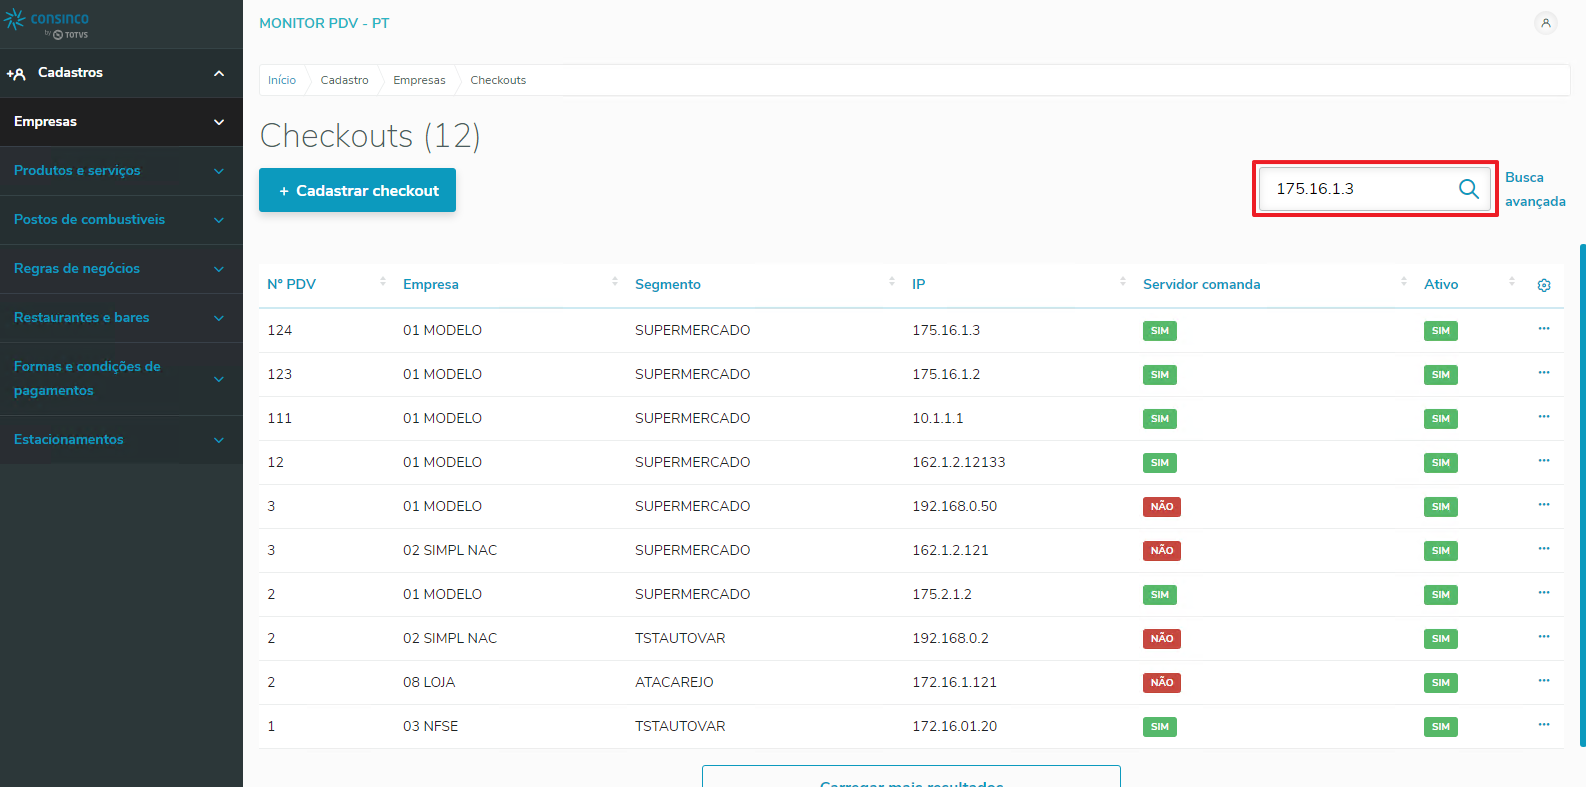Open actions menu for PDV 123
The width and height of the screenshot is (1586, 787).
click(x=1544, y=373)
